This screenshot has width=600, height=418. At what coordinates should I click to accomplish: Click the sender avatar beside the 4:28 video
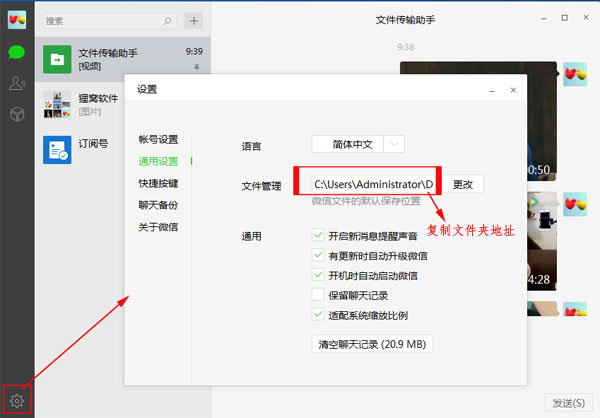(575, 204)
